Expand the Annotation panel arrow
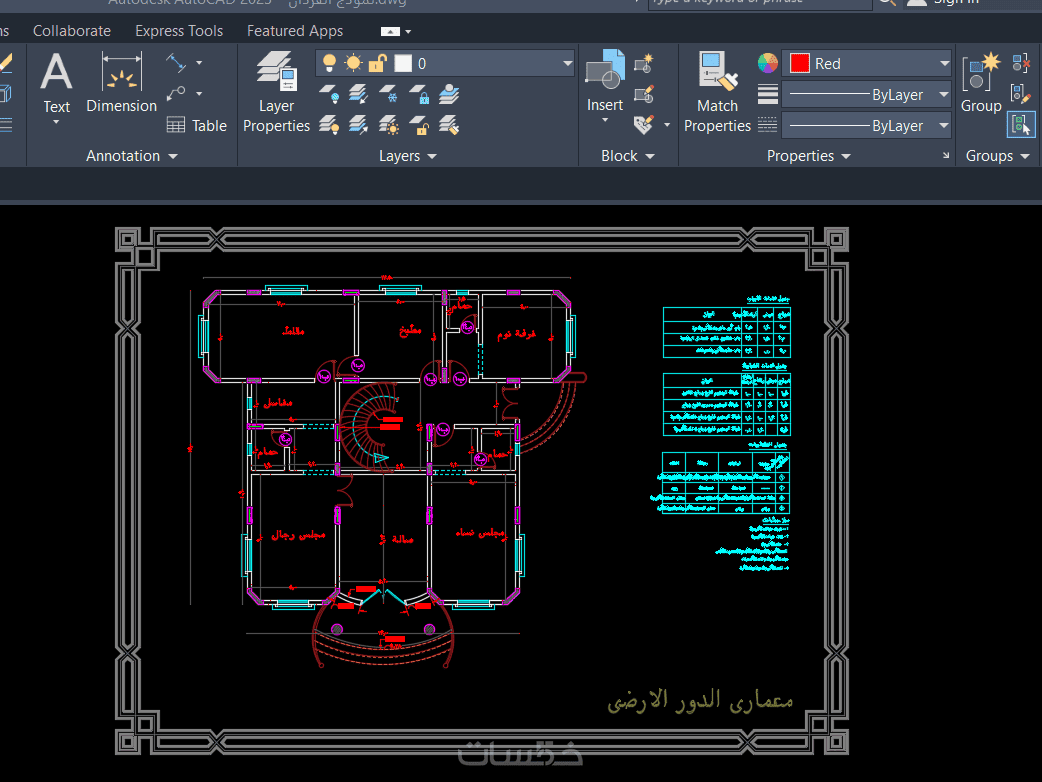The width and height of the screenshot is (1042, 782). [173, 156]
